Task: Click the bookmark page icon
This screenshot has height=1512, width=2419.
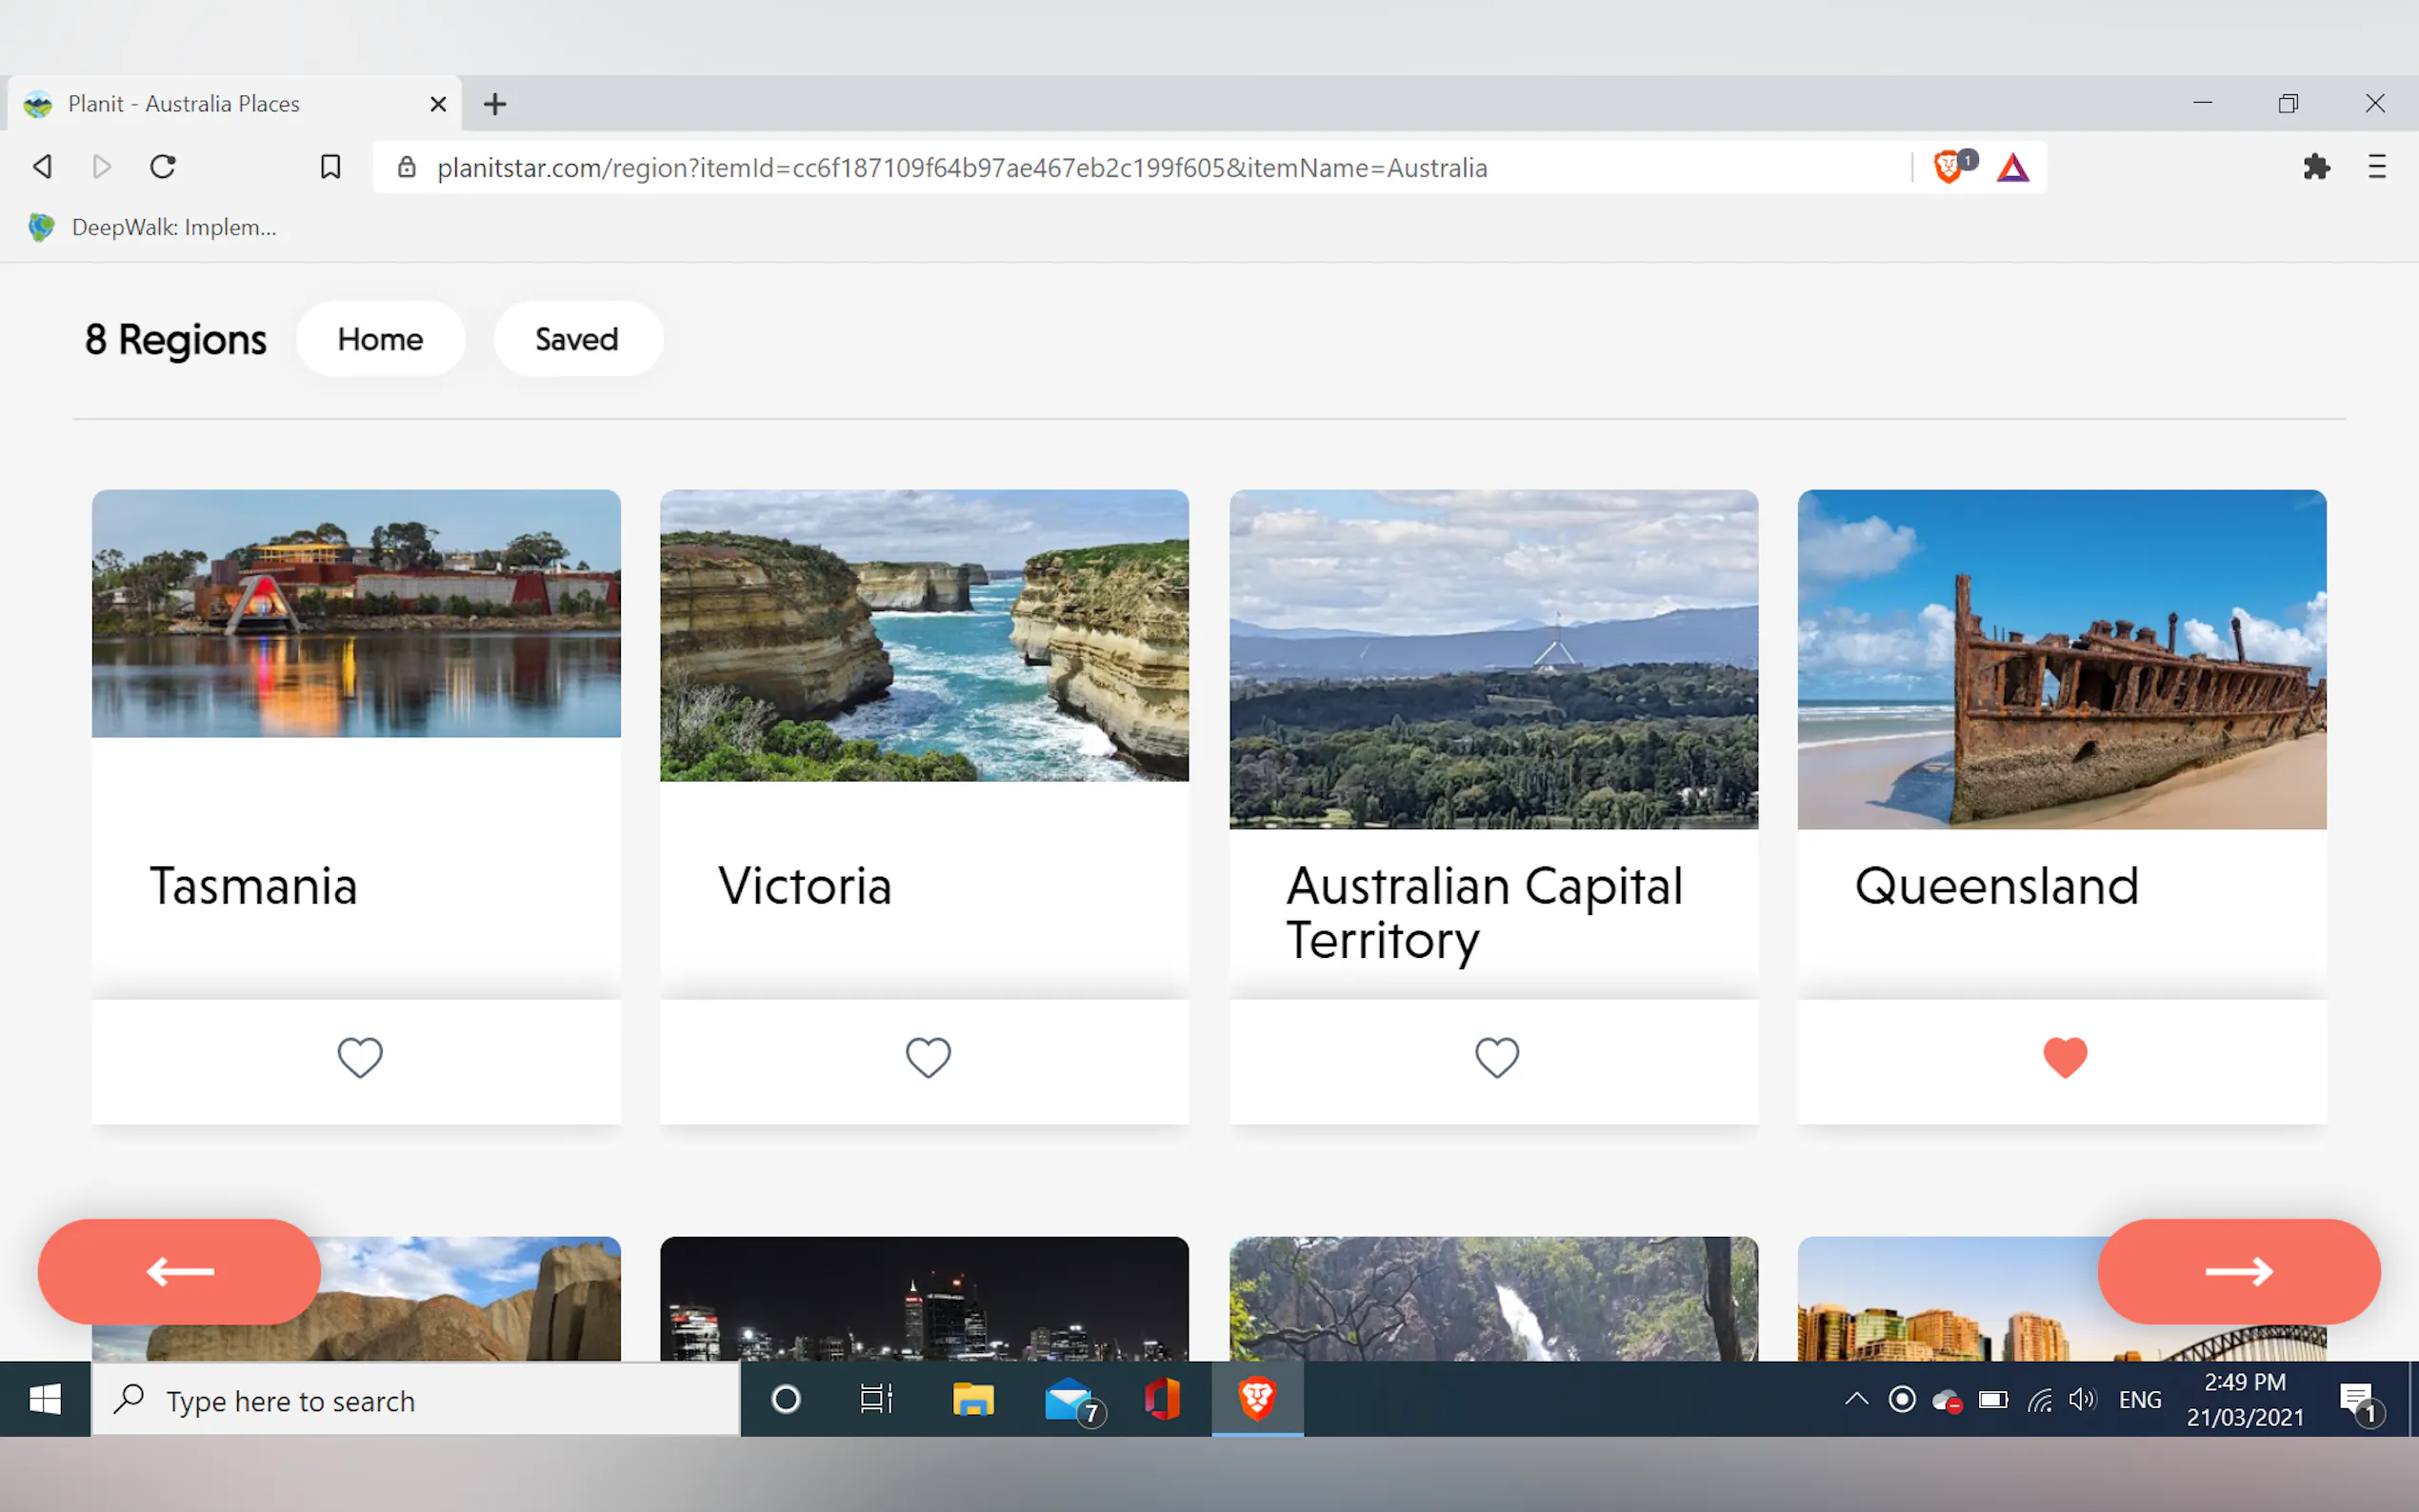Action: (330, 167)
